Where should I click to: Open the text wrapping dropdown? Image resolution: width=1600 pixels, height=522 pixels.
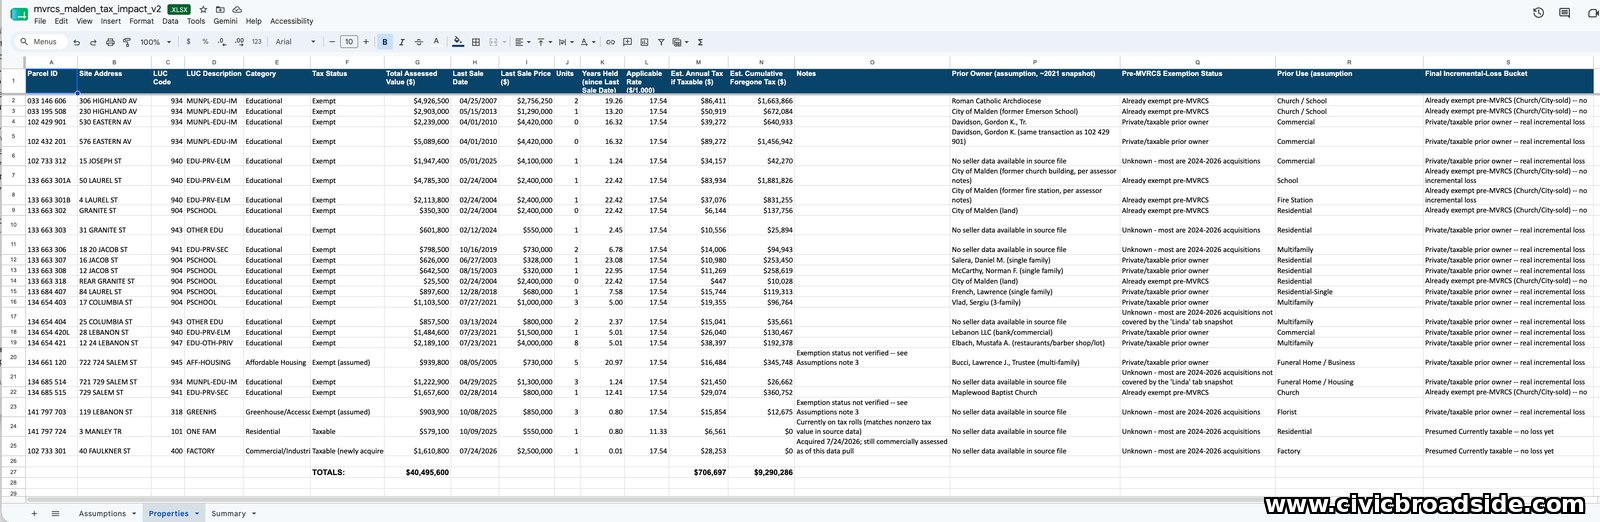(x=565, y=42)
